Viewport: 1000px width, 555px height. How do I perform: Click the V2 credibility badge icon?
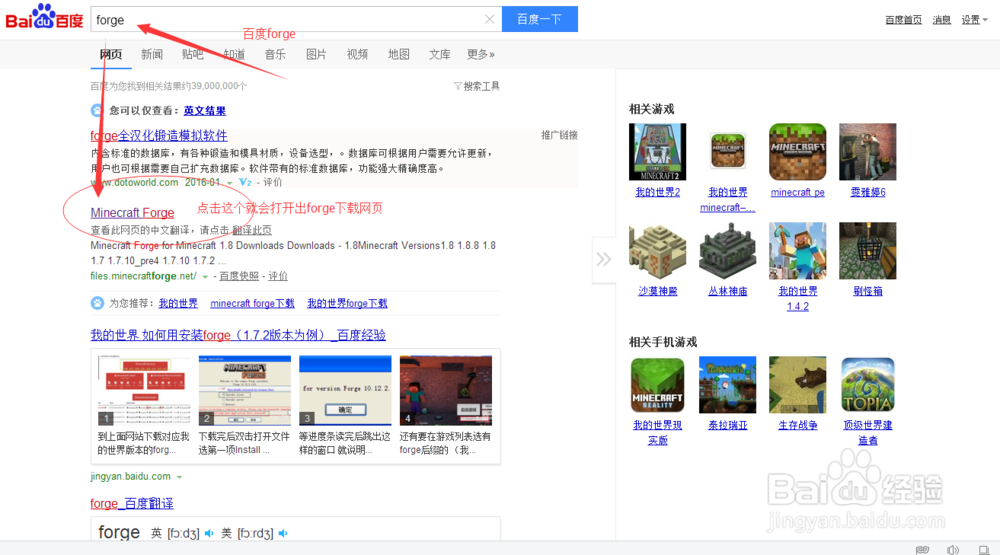[x=245, y=182]
